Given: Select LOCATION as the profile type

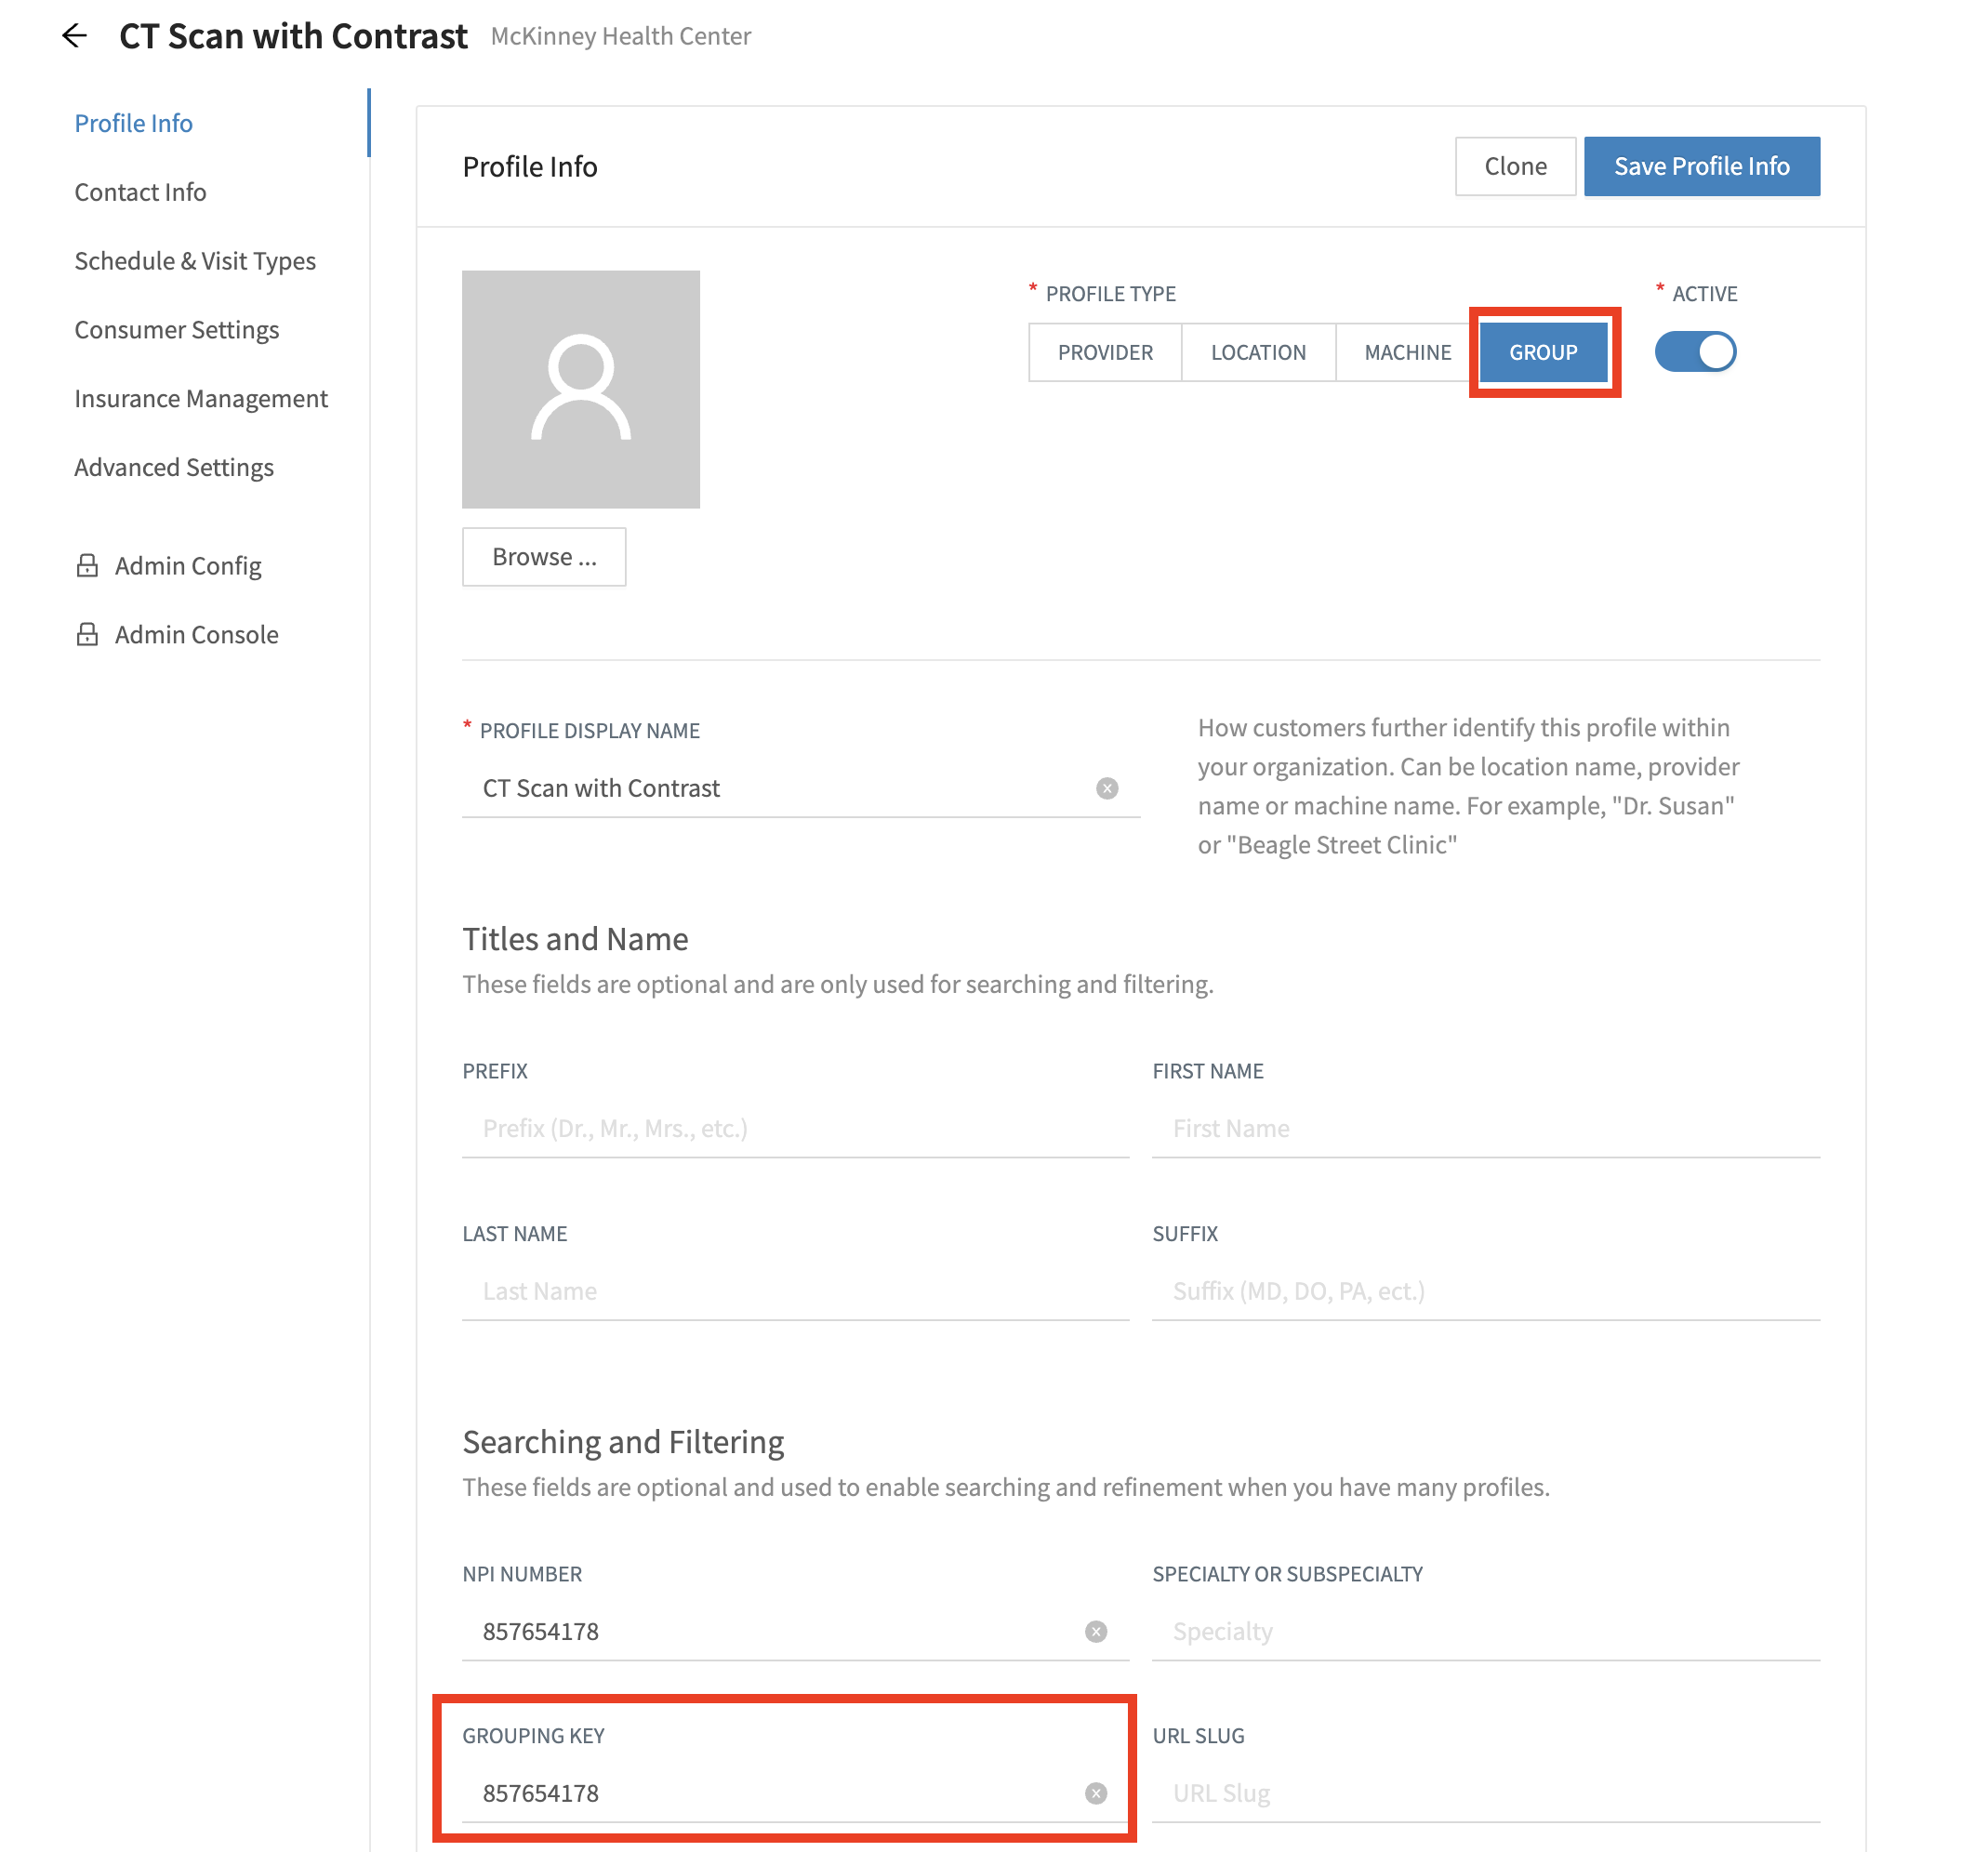Looking at the screenshot, I should click(x=1258, y=352).
